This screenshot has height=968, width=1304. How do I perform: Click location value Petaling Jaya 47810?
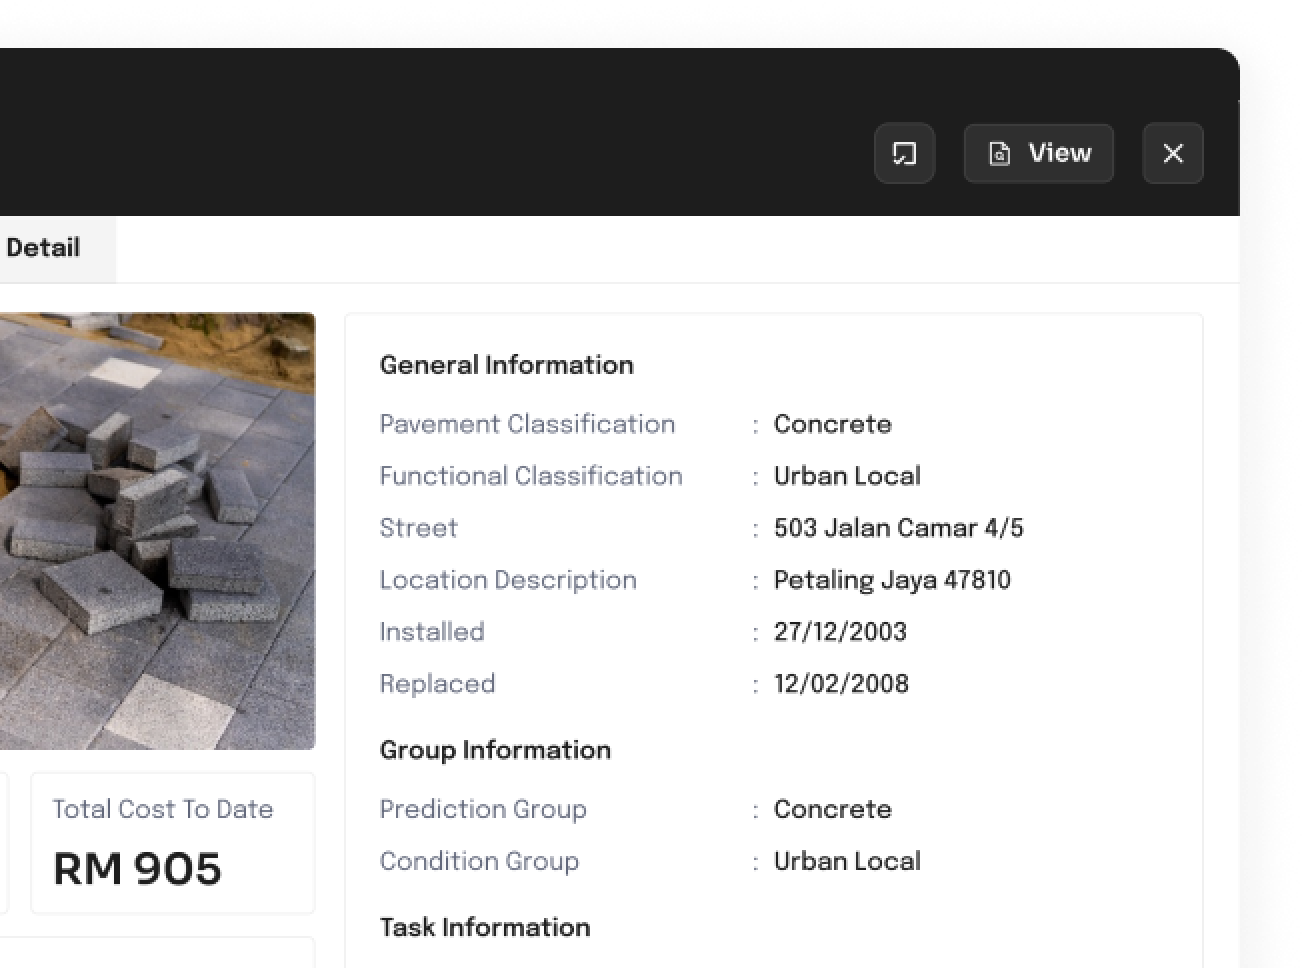tap(892, 580)
